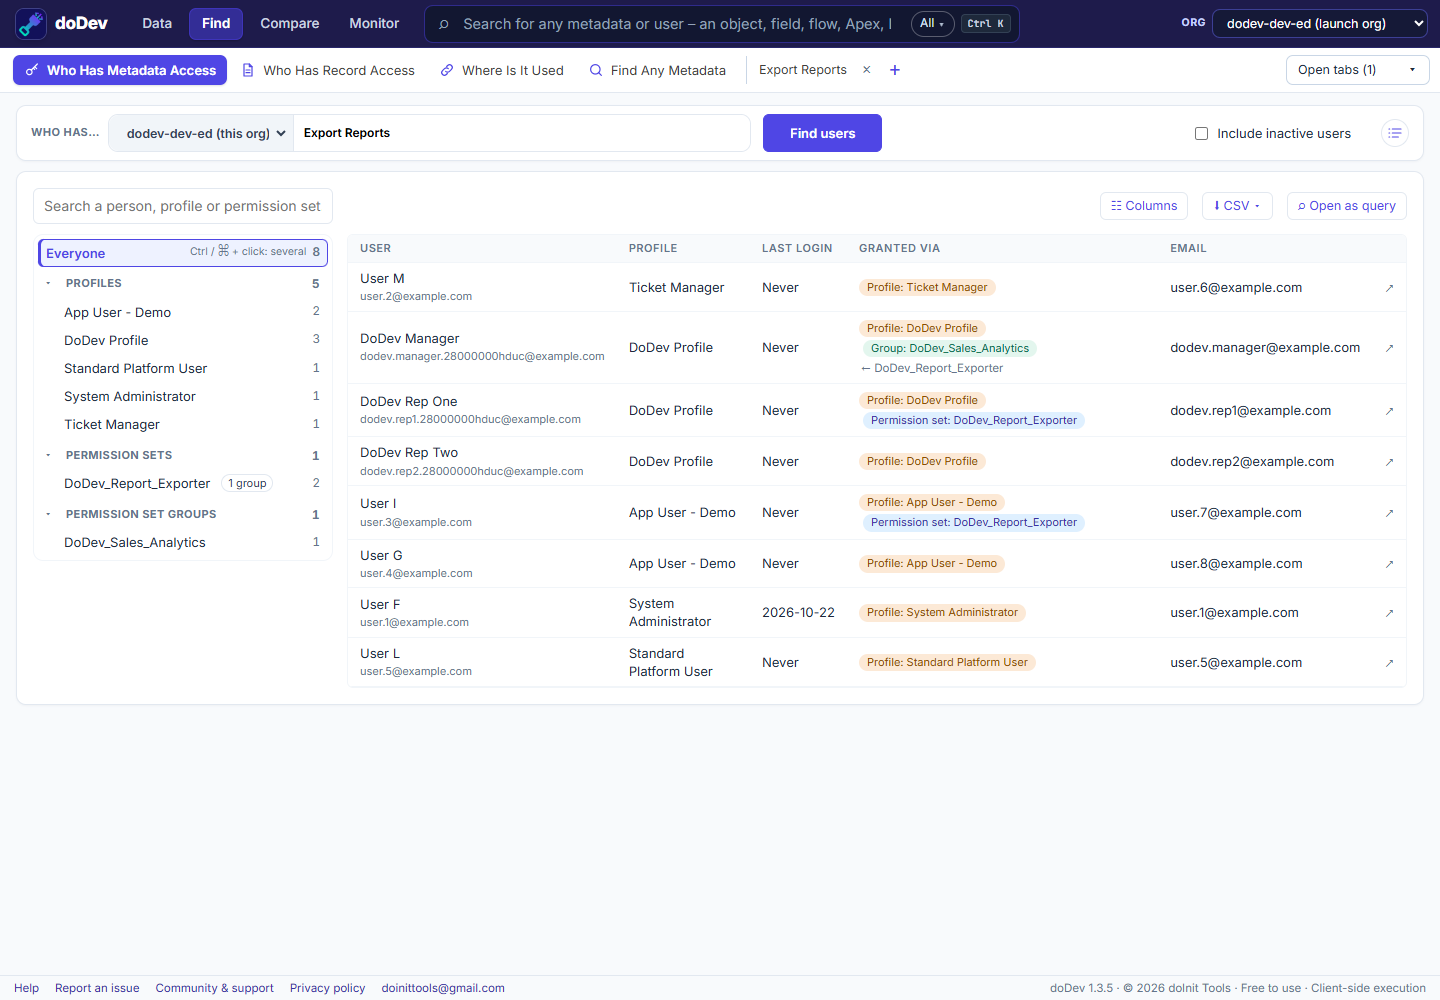Open the Monitor menu

point(374,24)
